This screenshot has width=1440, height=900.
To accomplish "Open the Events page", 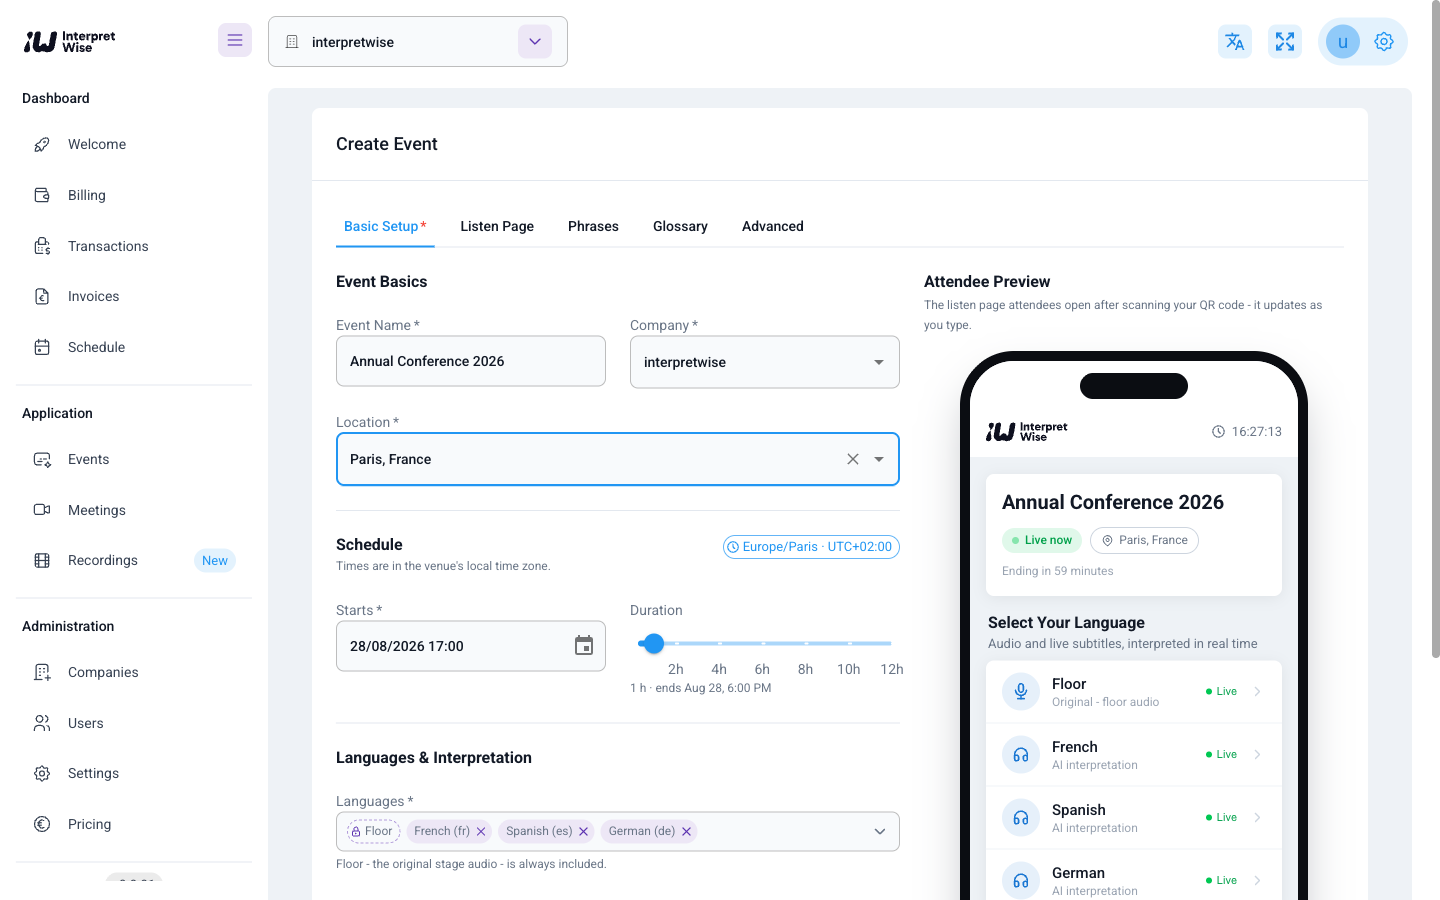I will click(134, 459).
